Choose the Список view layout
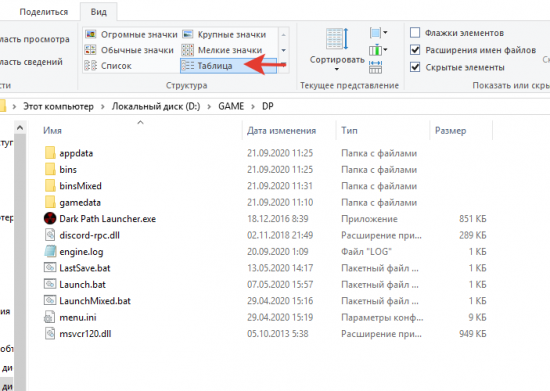This screenshot has height=391, width=550. (x=108, y=66)
